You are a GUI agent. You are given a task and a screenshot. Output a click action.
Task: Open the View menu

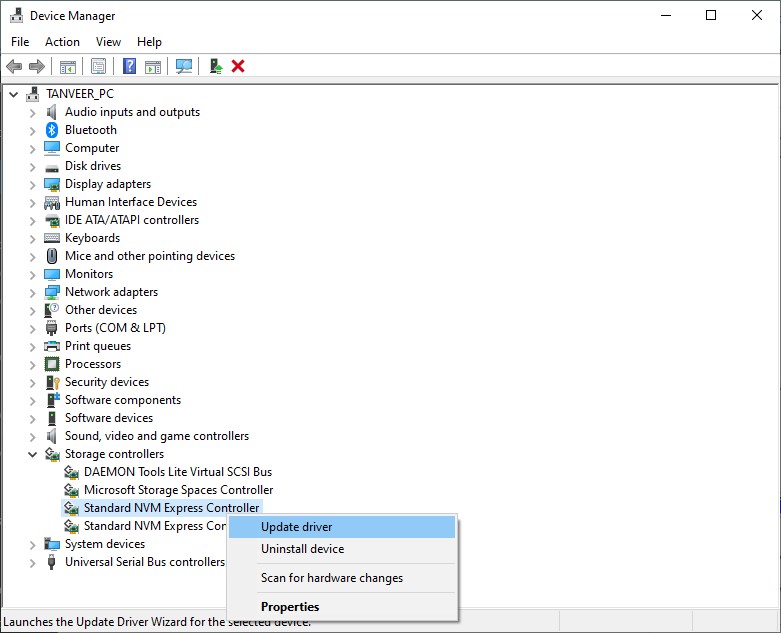(x=108, y=42)
